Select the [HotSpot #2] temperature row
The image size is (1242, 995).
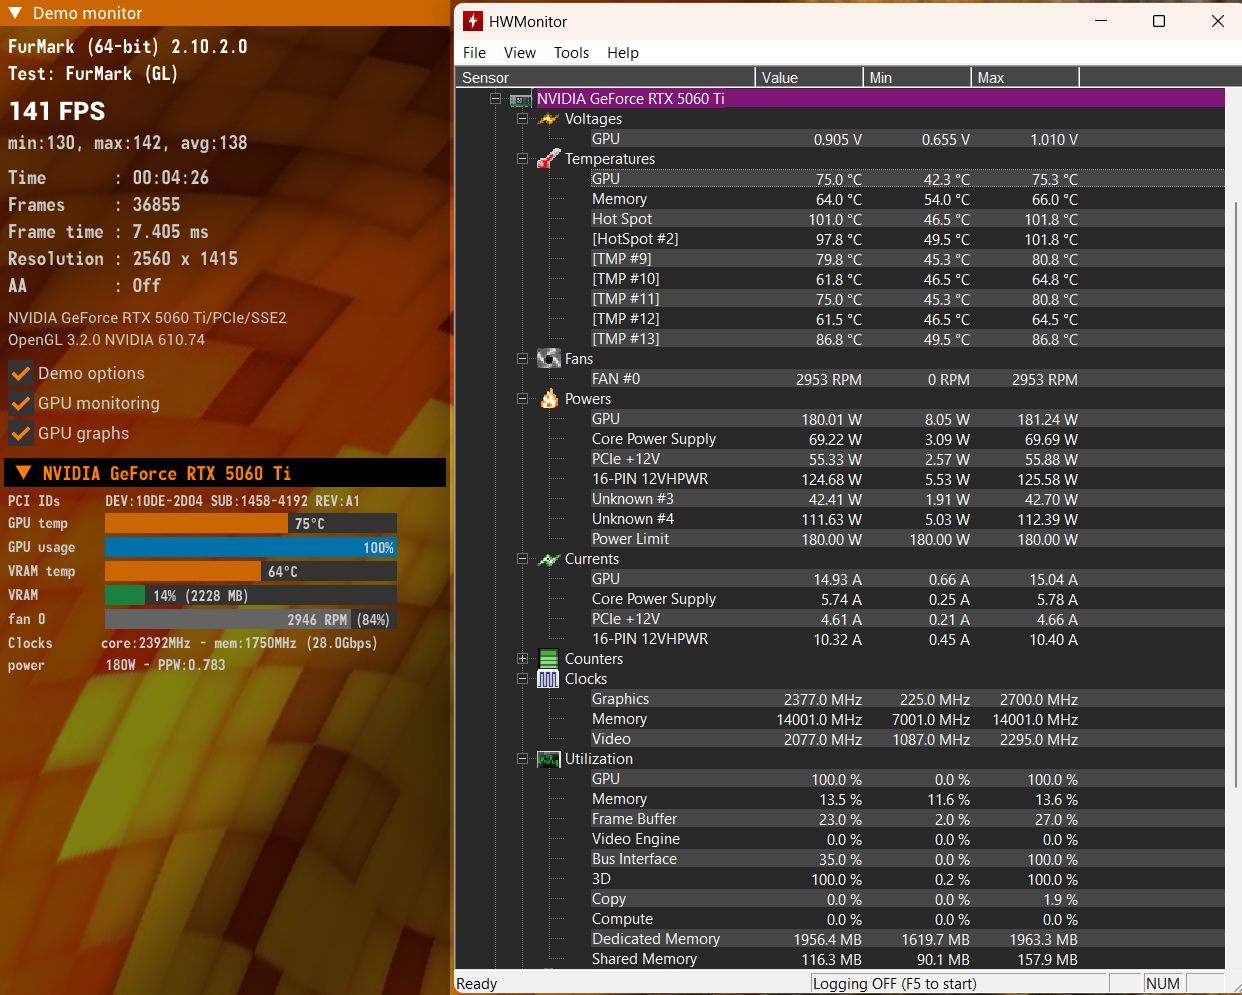(907, 239)
